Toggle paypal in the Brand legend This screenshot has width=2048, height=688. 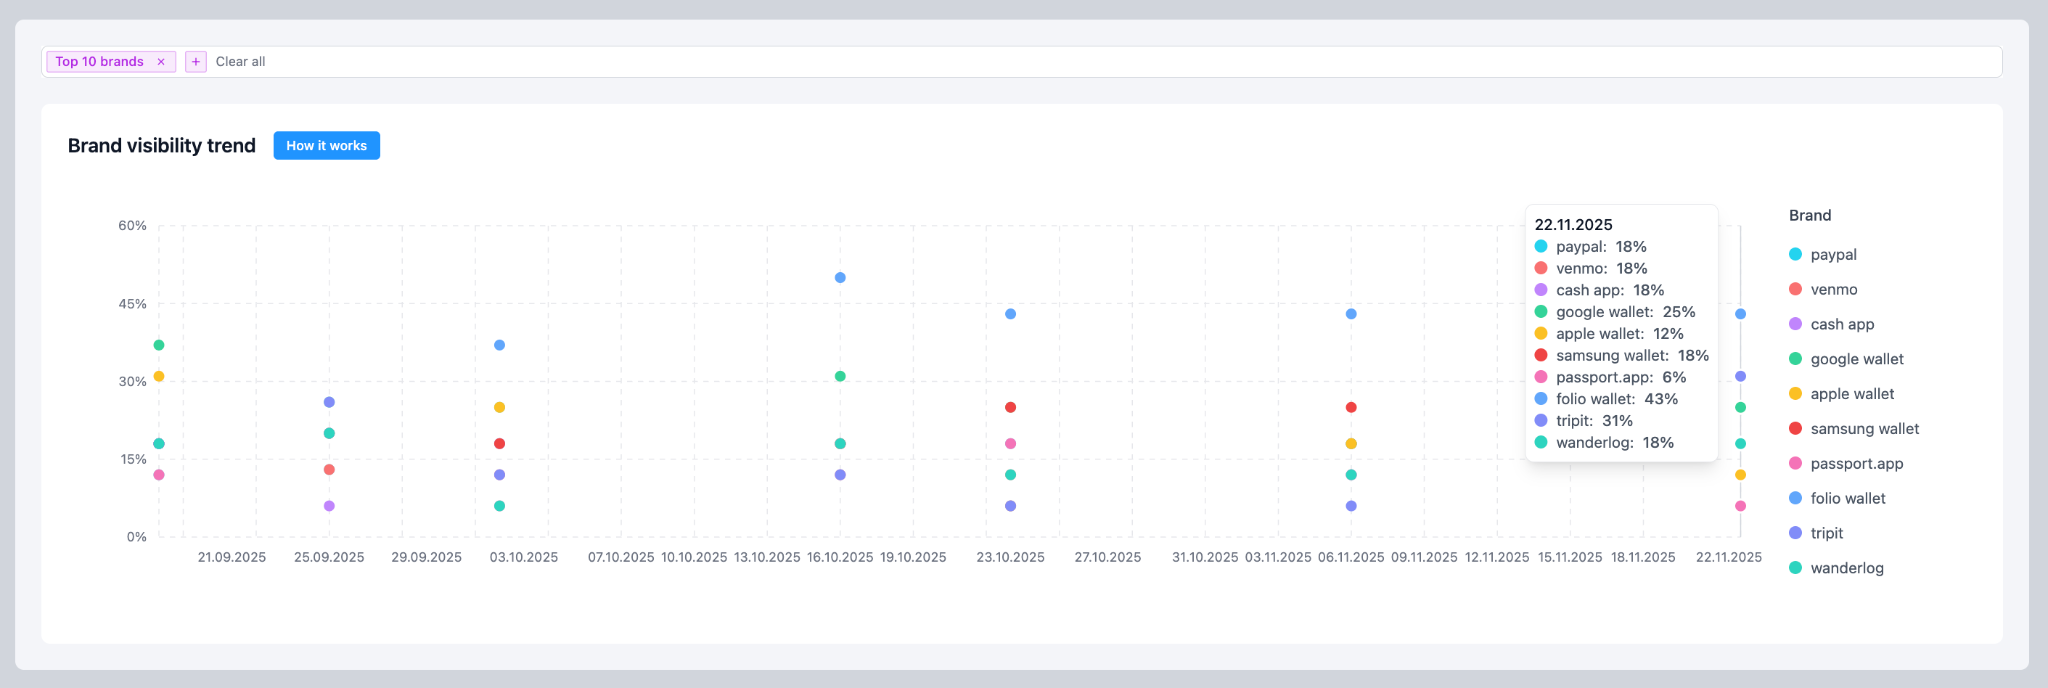point(1823,255)
